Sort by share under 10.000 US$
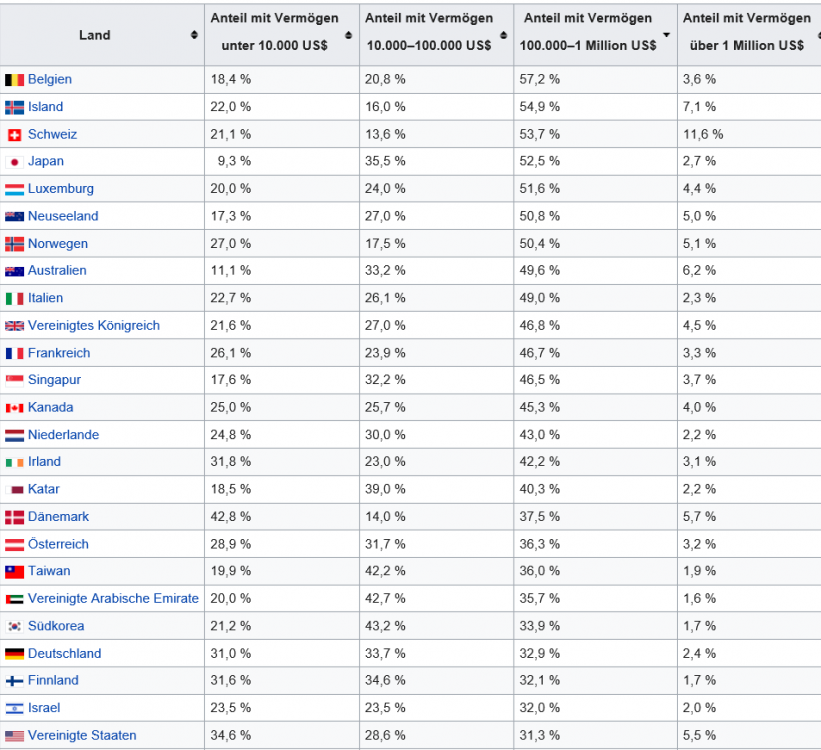 pos(348,35)
